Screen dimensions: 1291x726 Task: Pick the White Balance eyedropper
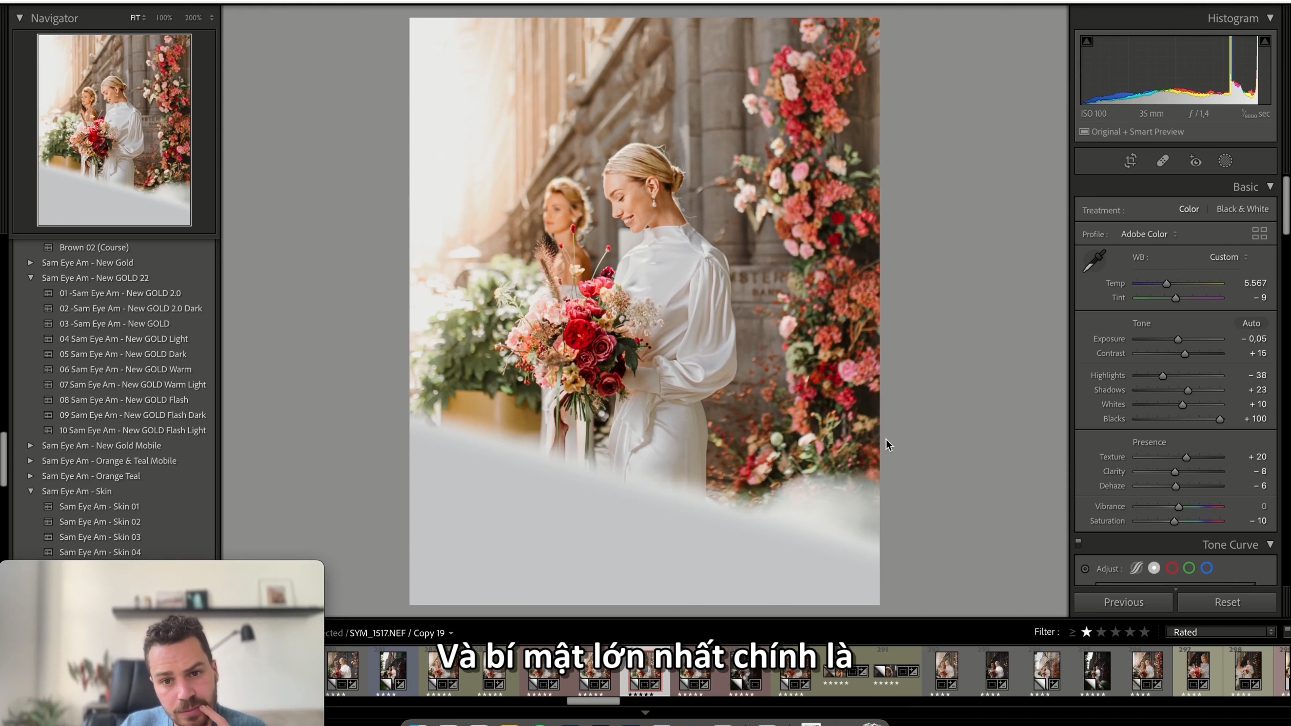(x=1091, y=264)
